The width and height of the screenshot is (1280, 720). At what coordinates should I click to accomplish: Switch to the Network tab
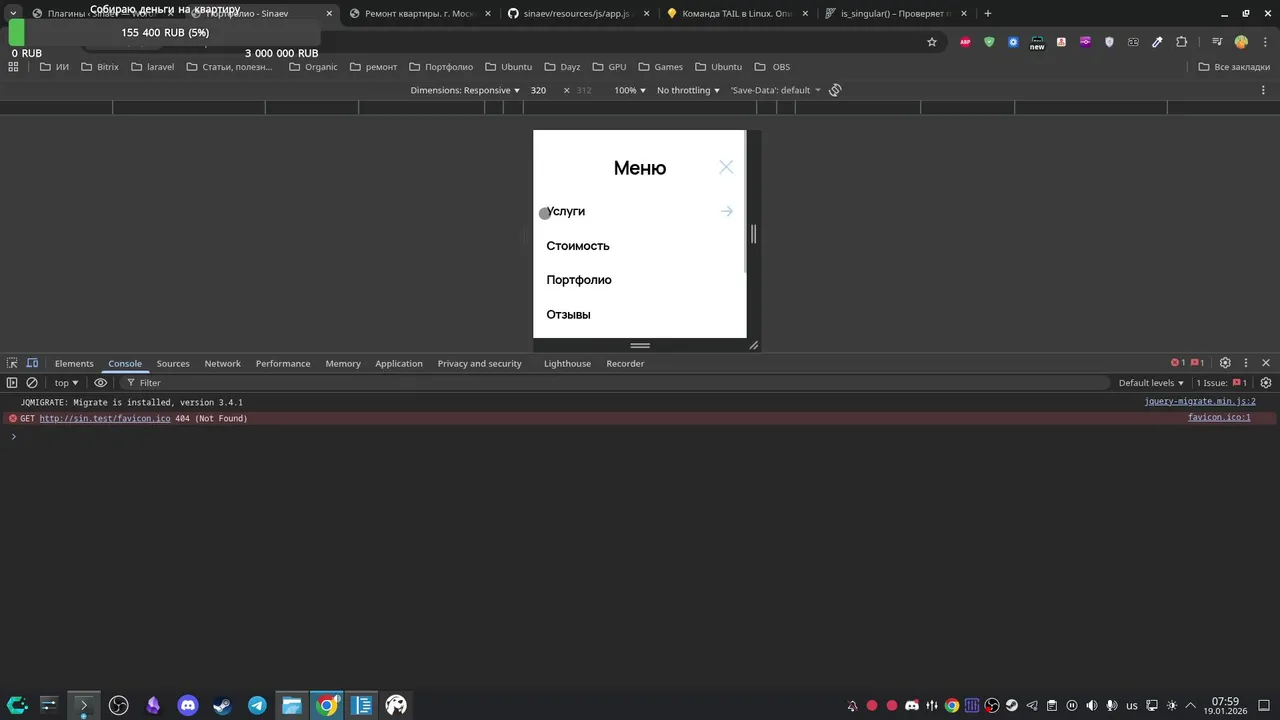(222, 364)
